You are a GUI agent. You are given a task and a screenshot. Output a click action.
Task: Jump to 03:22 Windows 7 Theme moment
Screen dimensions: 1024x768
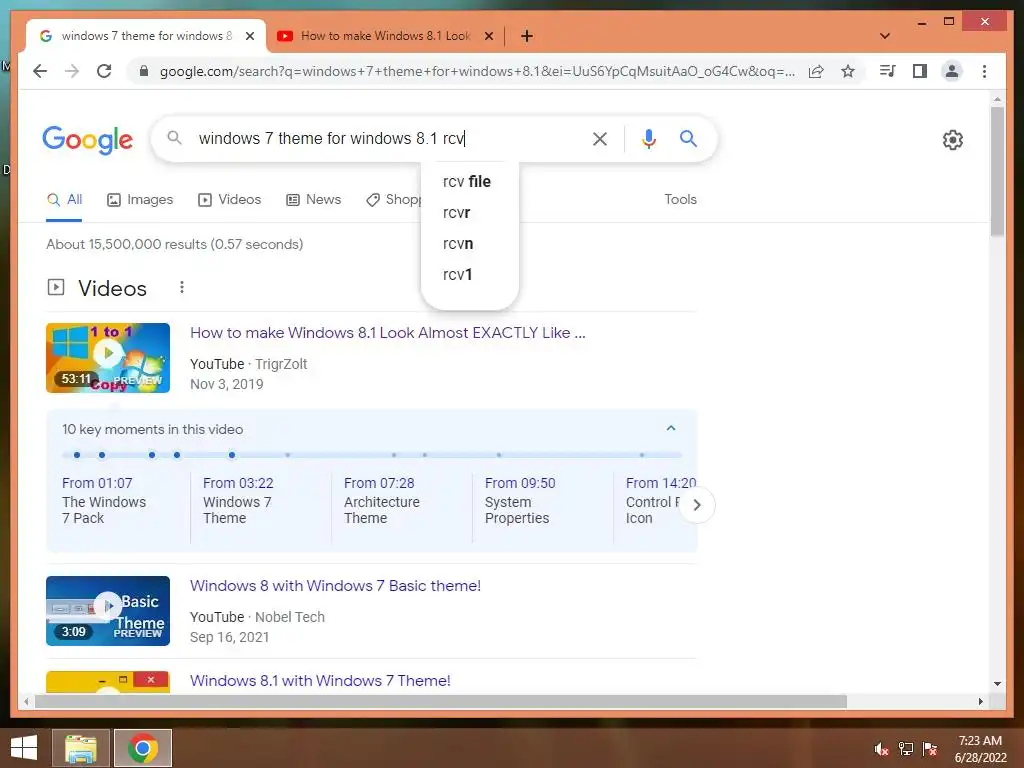238,501
